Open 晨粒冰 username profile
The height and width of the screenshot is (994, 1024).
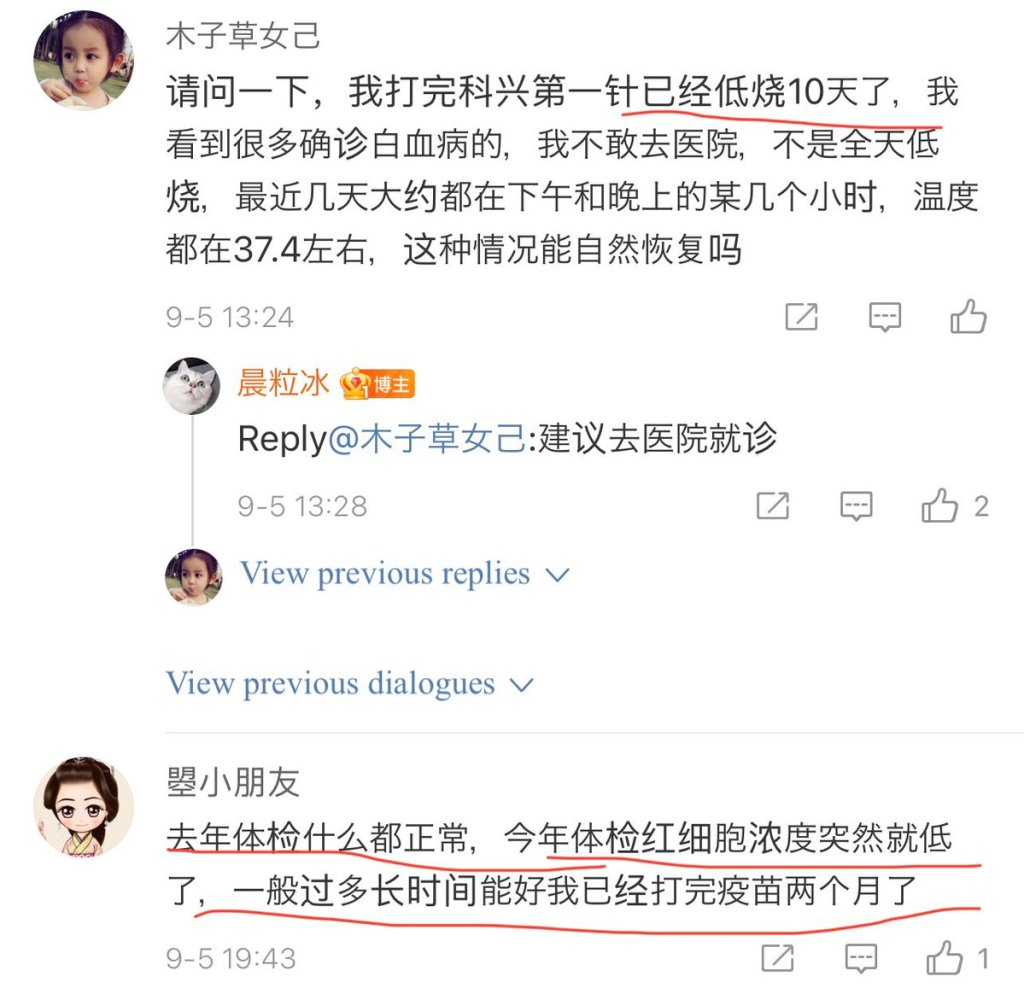(283, 383)
